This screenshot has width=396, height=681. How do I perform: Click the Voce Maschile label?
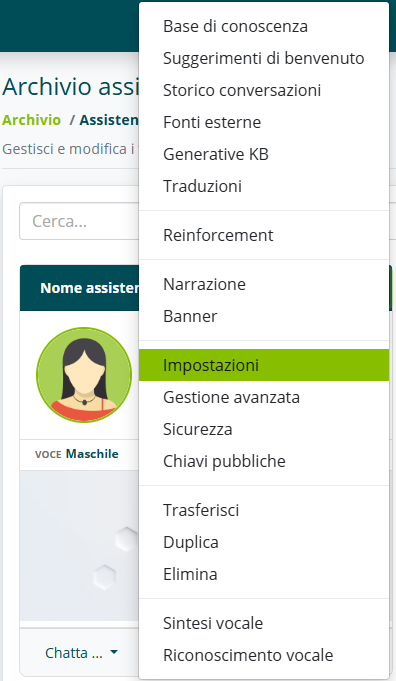click(77, 454)
